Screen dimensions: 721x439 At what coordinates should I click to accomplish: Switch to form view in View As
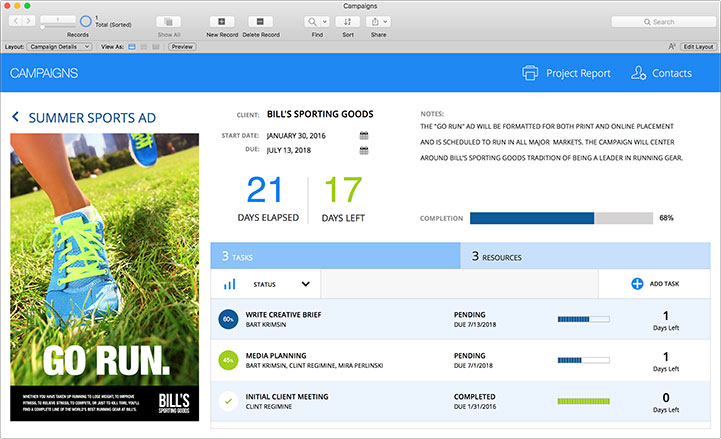pyautogui.click(x=132, y=47)
